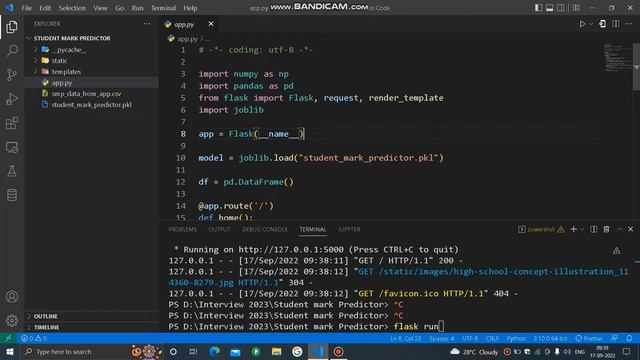
Task: Open remote window indicator in status bar
Action: pos(8,338)
